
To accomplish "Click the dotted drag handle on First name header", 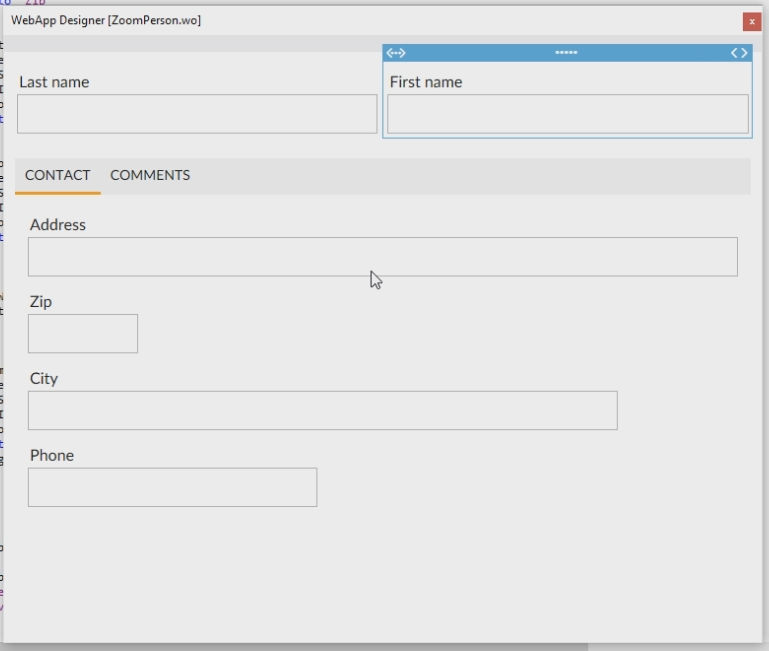I will coord(566,53).
